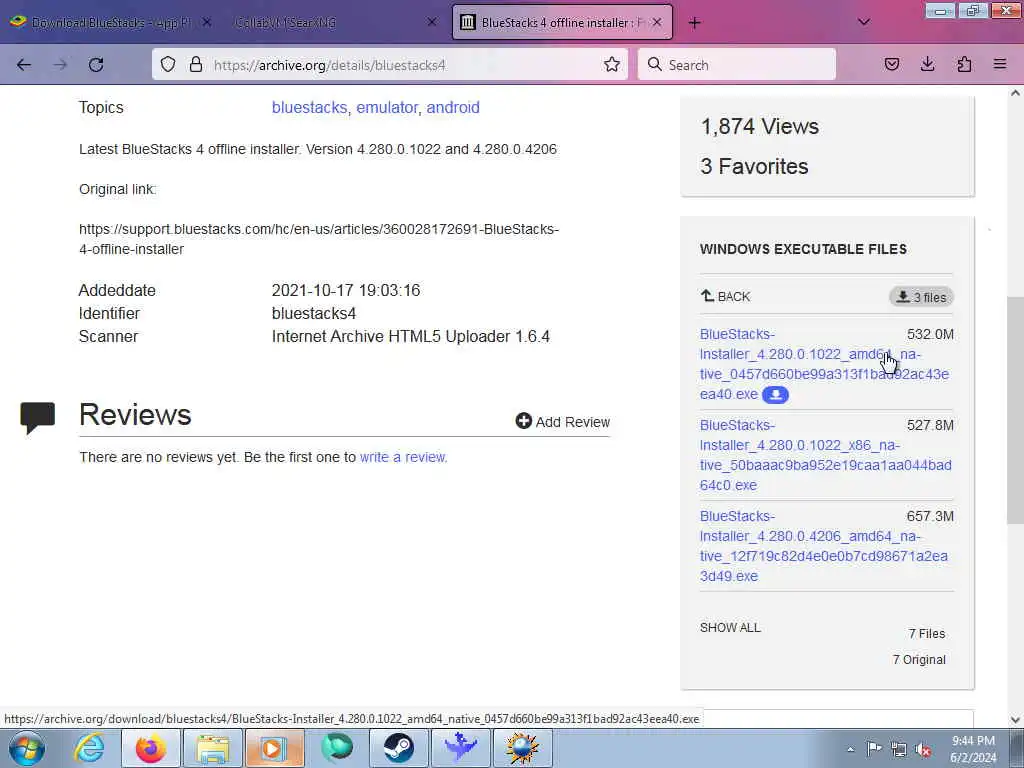
Task: Reload the current page
Action: [96, 65]
